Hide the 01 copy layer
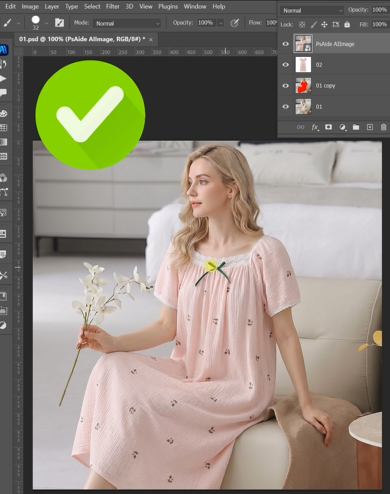Screen dimensions: 390x494 286,86
